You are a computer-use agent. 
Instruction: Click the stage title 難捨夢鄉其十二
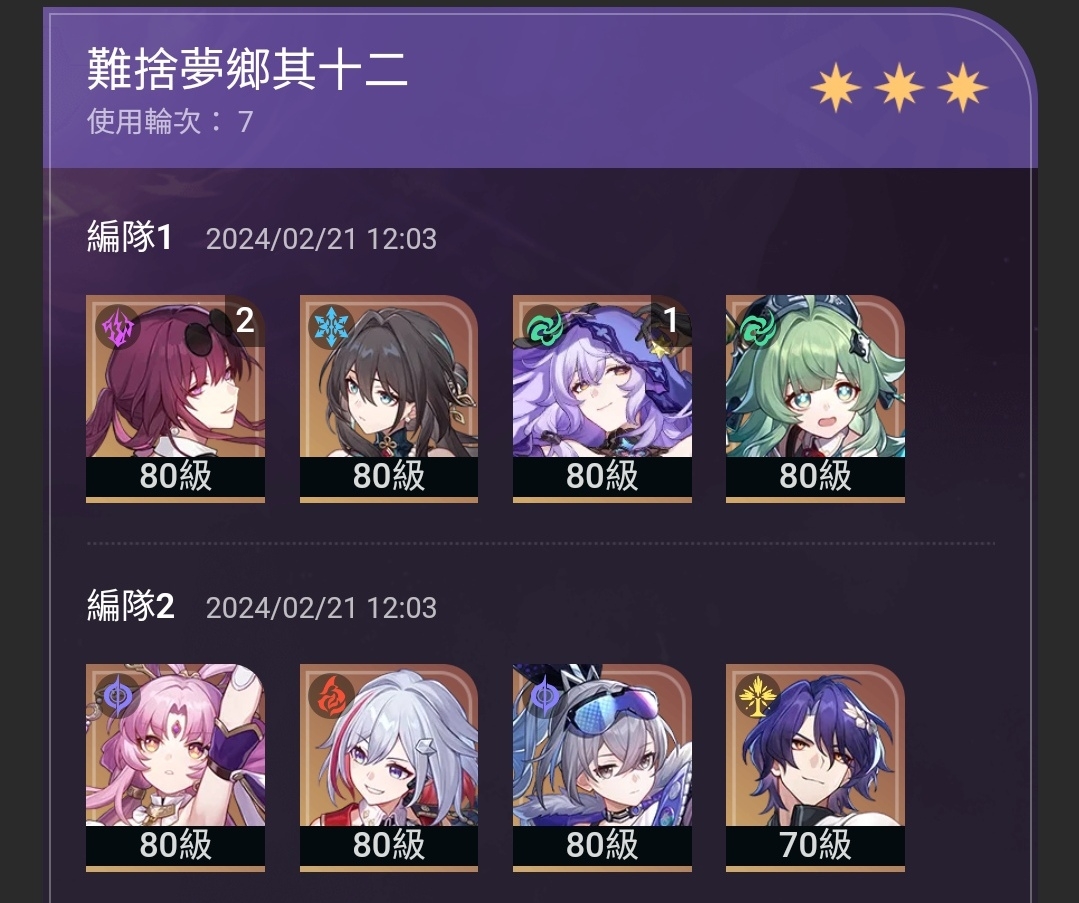(248, 69)
